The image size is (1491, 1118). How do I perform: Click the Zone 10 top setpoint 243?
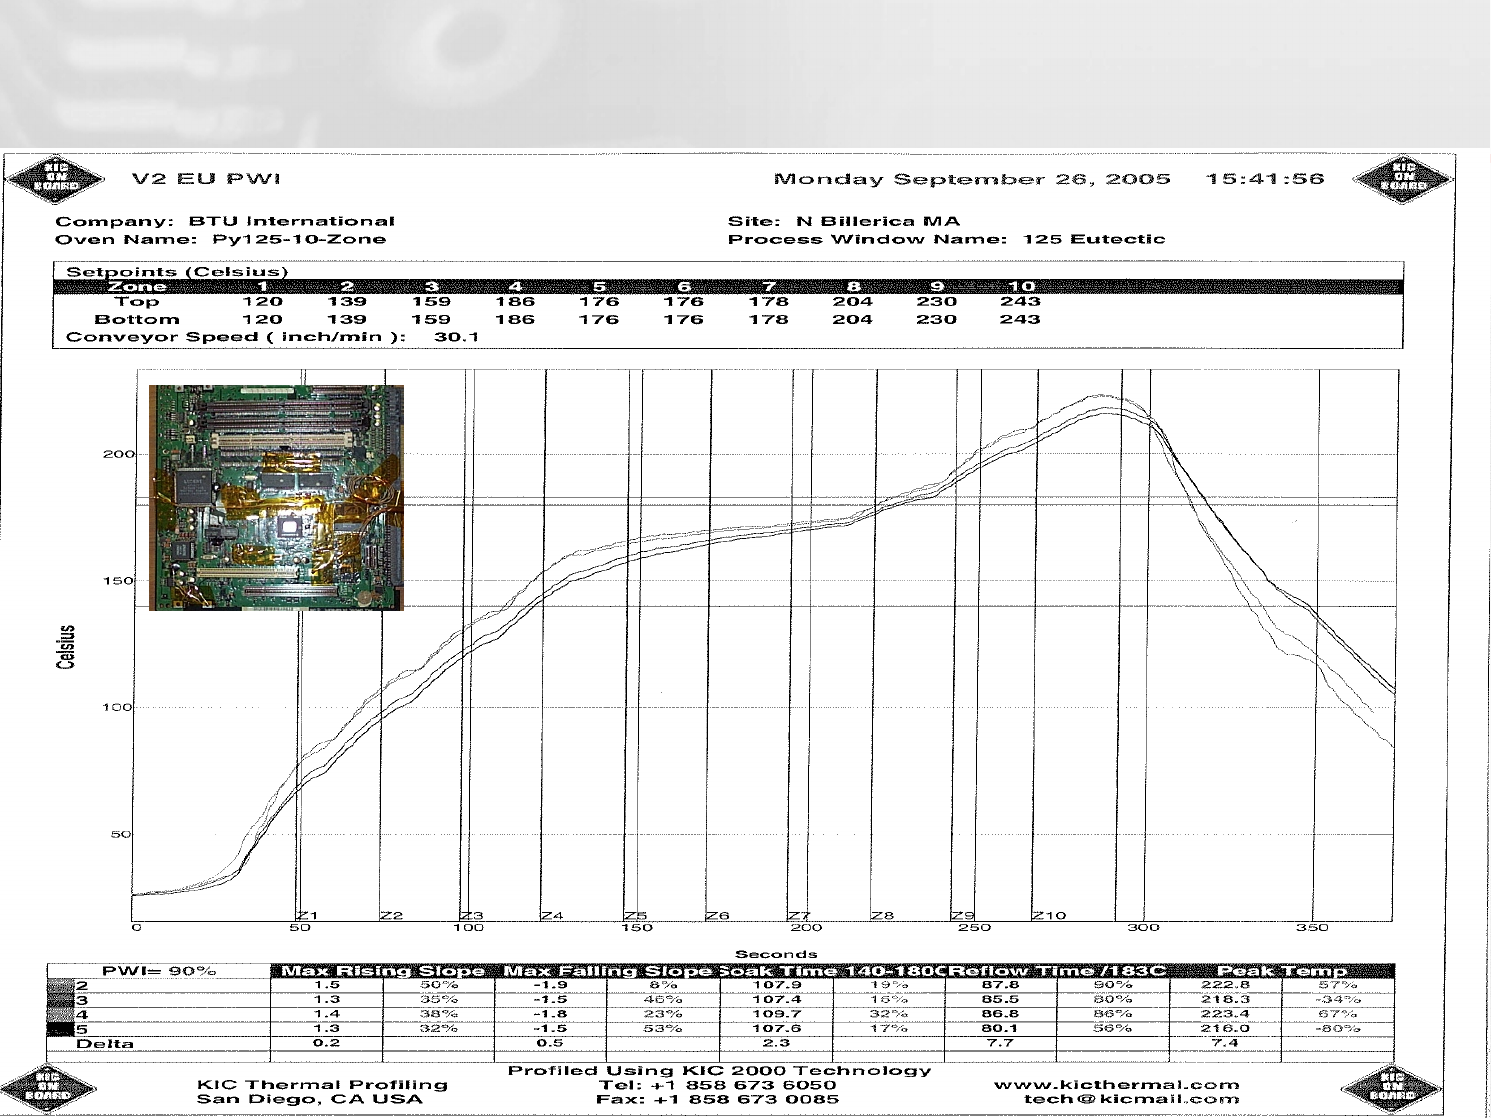click(1020, 302)
